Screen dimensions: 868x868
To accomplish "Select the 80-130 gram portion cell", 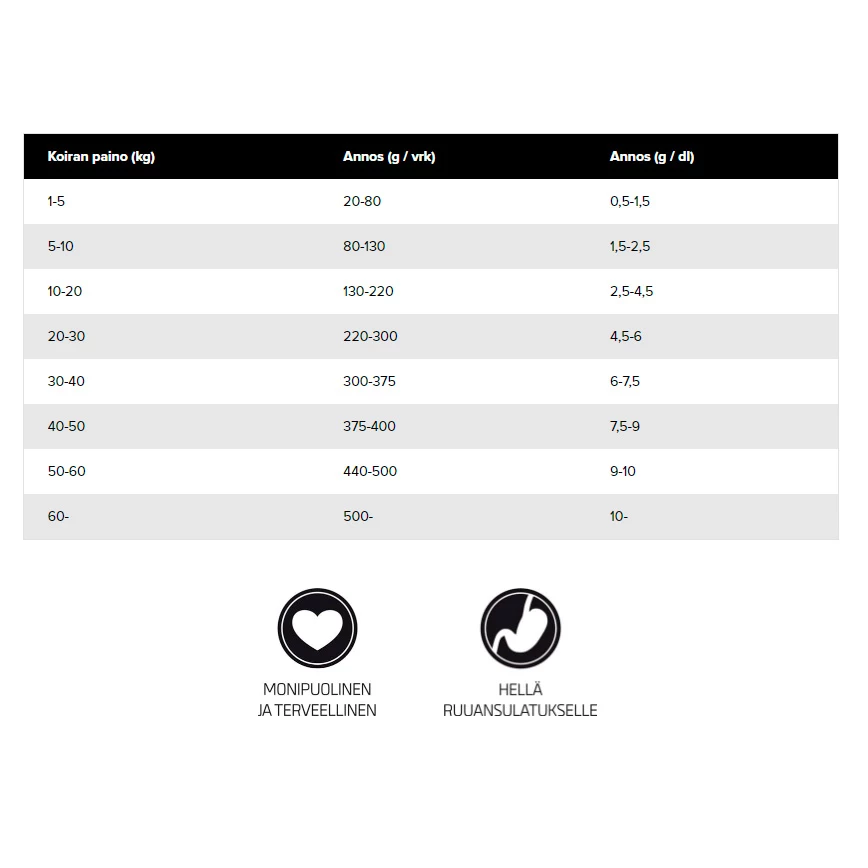I will (364, 247).
